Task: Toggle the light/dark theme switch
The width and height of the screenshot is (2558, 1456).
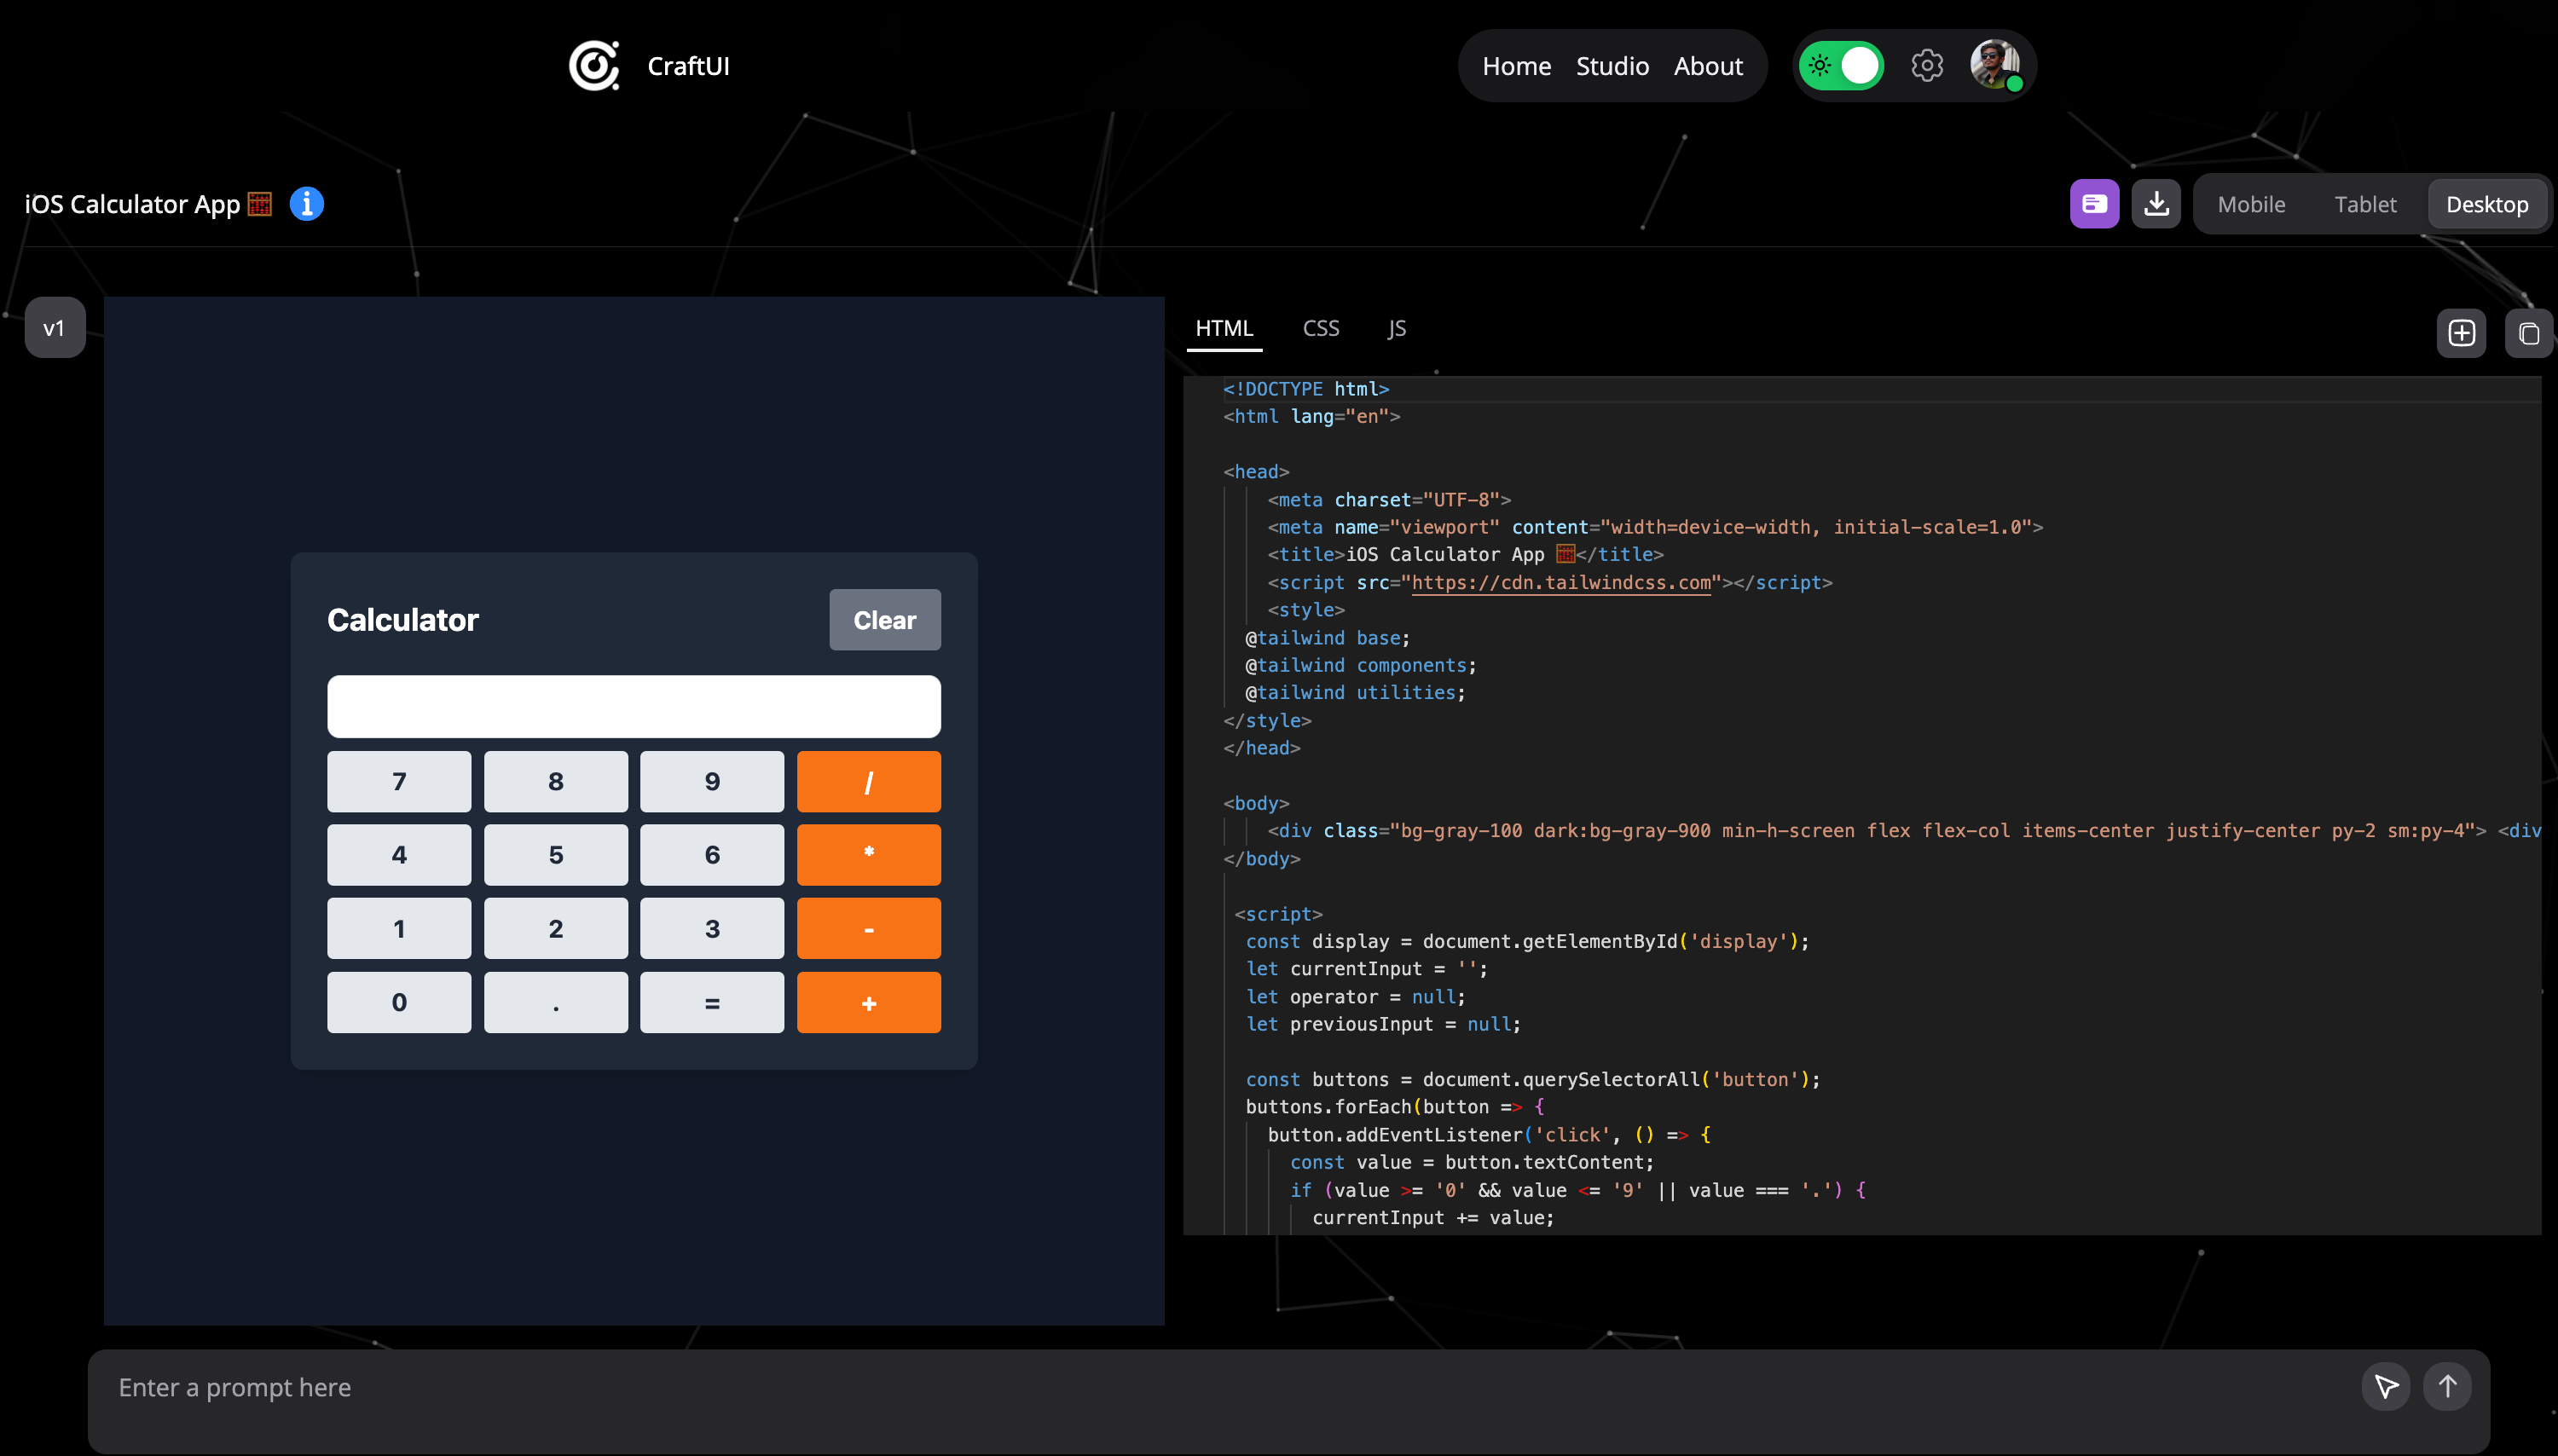Action: click(x=1841, y=66)
